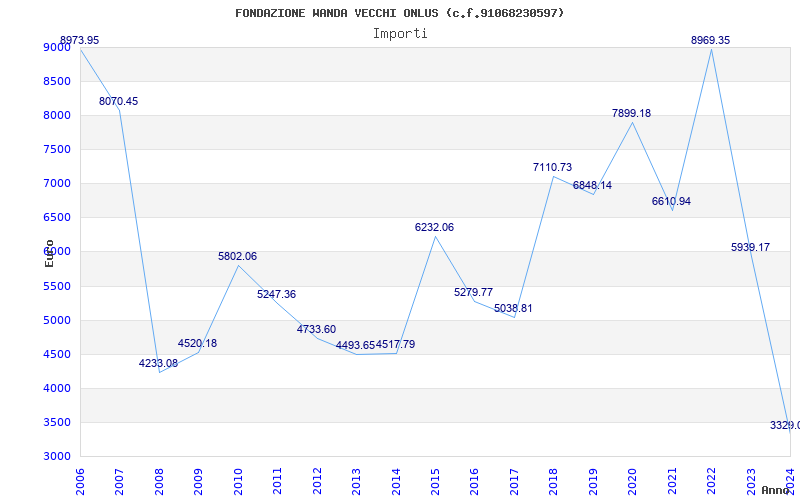800x500 pixels.
Task: Click the x-axis year label 2013
Action: (x=357, y=482)
